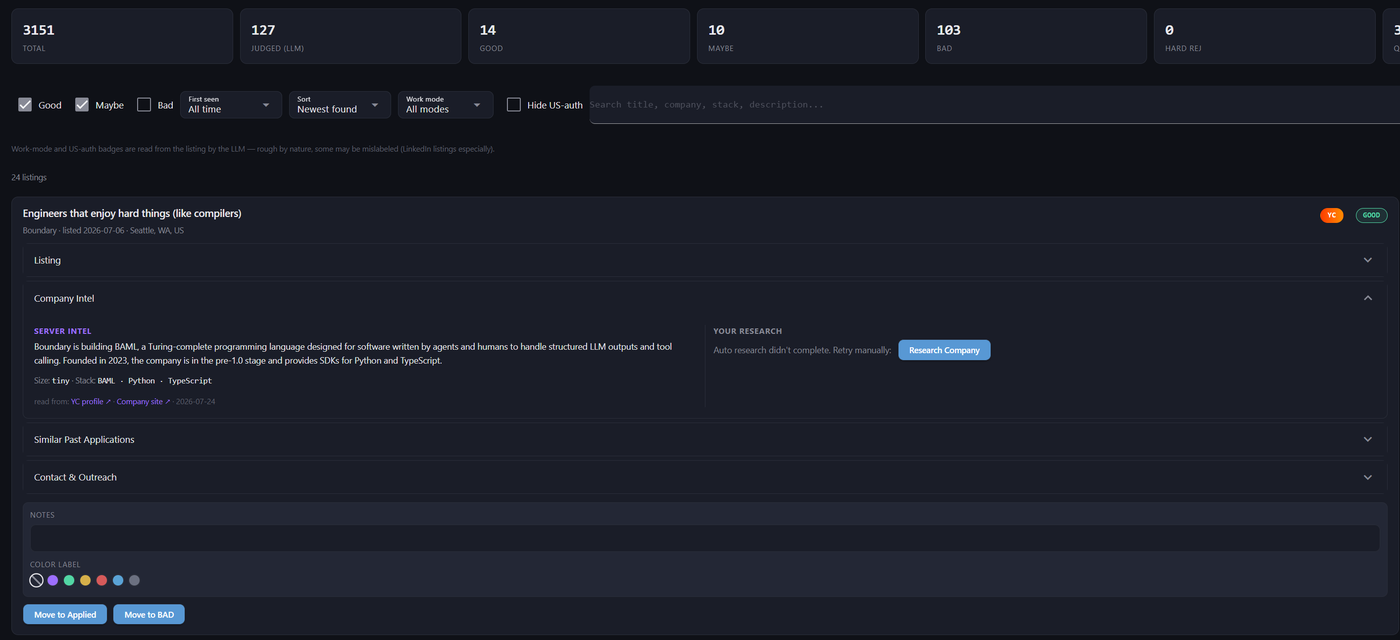Click the search listings field
This screenshot has width=1400, height=640.
tap(994, 105)
